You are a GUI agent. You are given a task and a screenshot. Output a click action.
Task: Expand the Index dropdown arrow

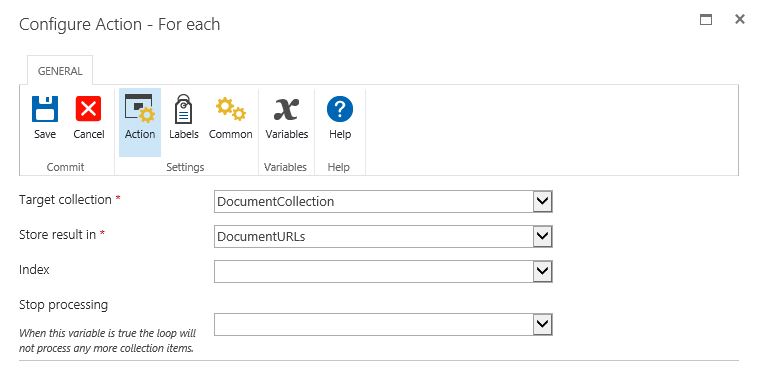(x=542, y=271)
